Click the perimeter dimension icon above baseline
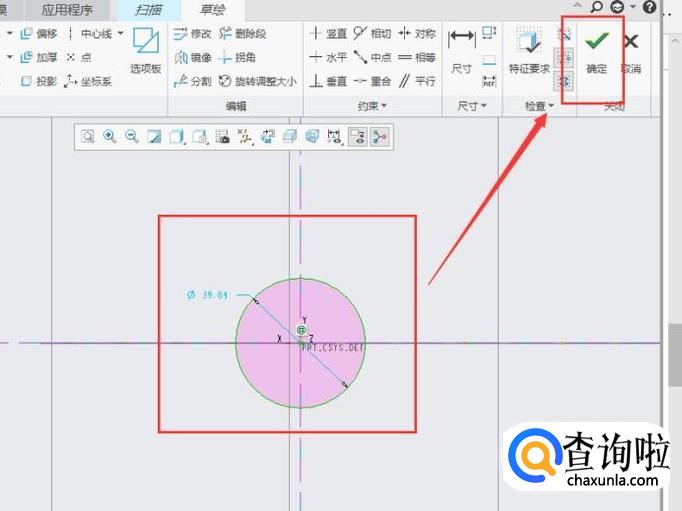The image size is (682, 511). click(x=489, y=33)
